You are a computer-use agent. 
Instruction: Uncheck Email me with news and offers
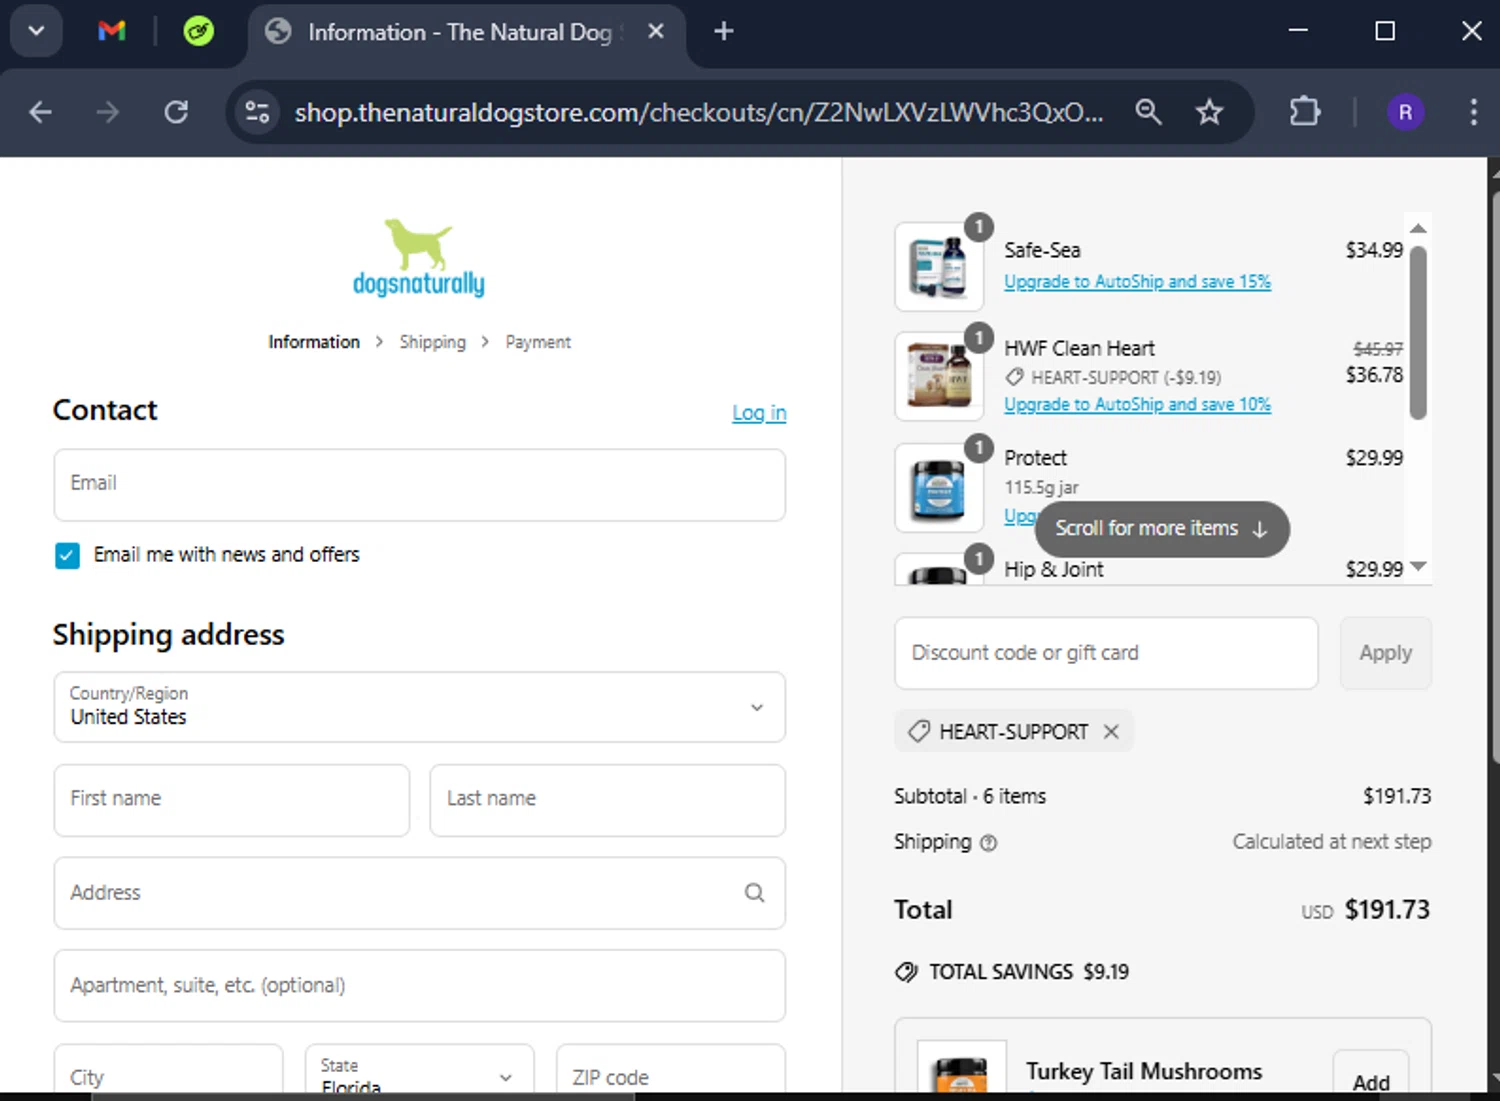(67, 556)
